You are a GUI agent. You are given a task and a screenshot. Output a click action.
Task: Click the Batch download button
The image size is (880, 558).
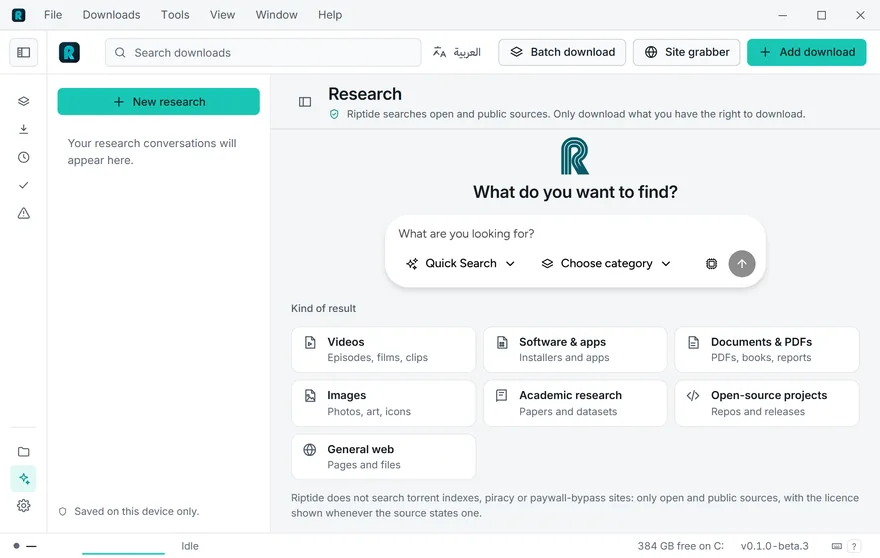pyautogui.click(x=562, y=52)
